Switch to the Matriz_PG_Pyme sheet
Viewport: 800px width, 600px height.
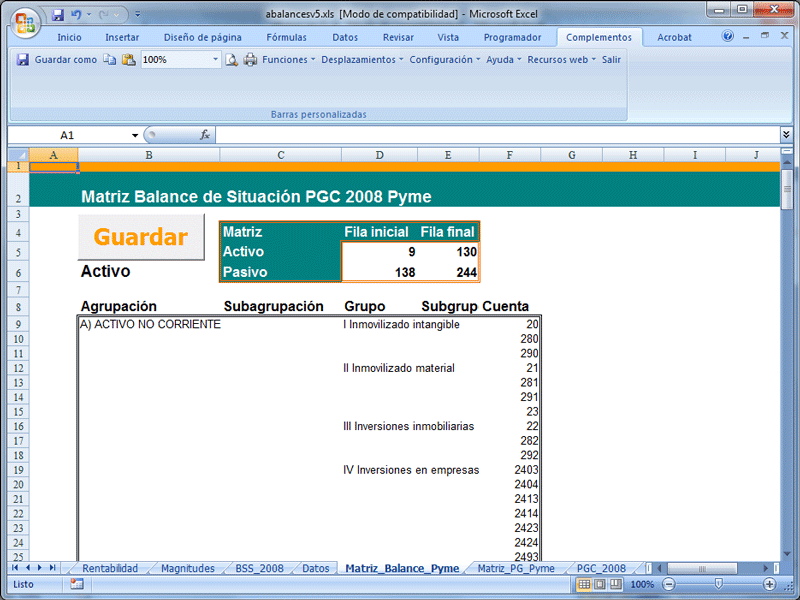point(516,568)
